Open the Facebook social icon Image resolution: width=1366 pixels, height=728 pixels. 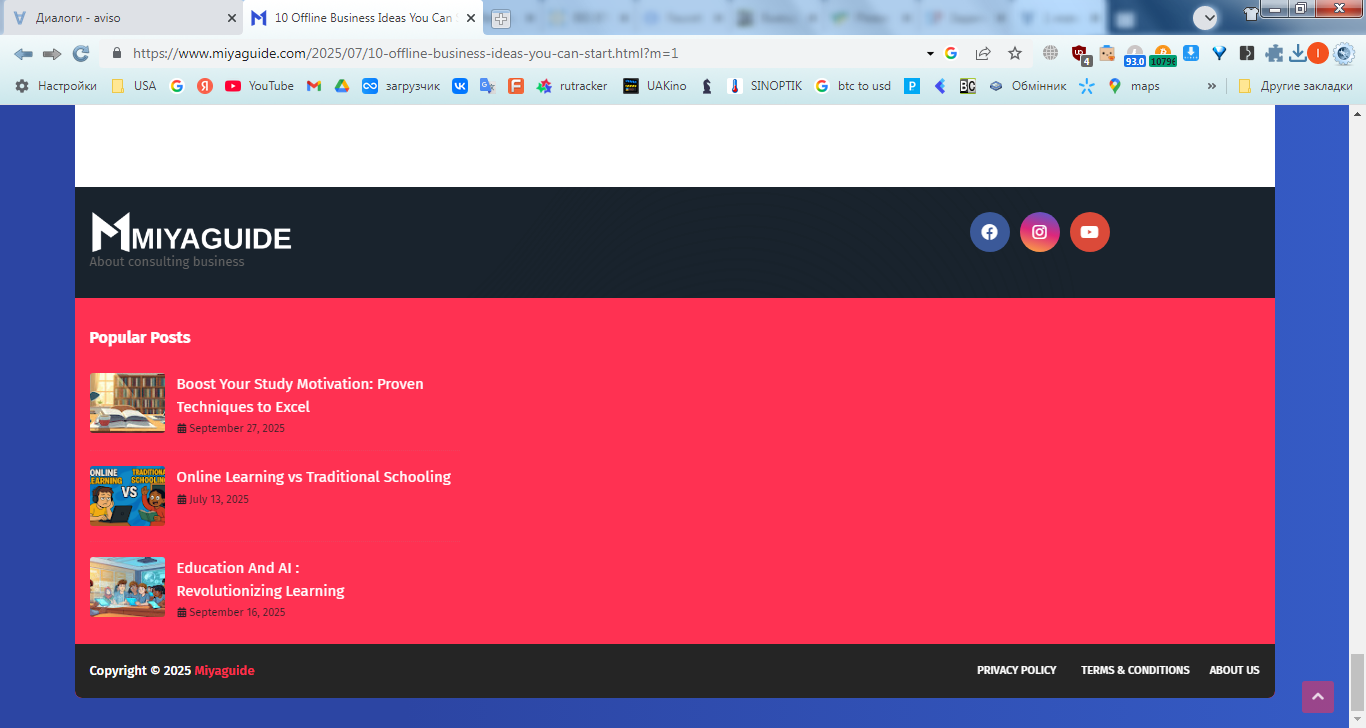click(x=989, y=232)
